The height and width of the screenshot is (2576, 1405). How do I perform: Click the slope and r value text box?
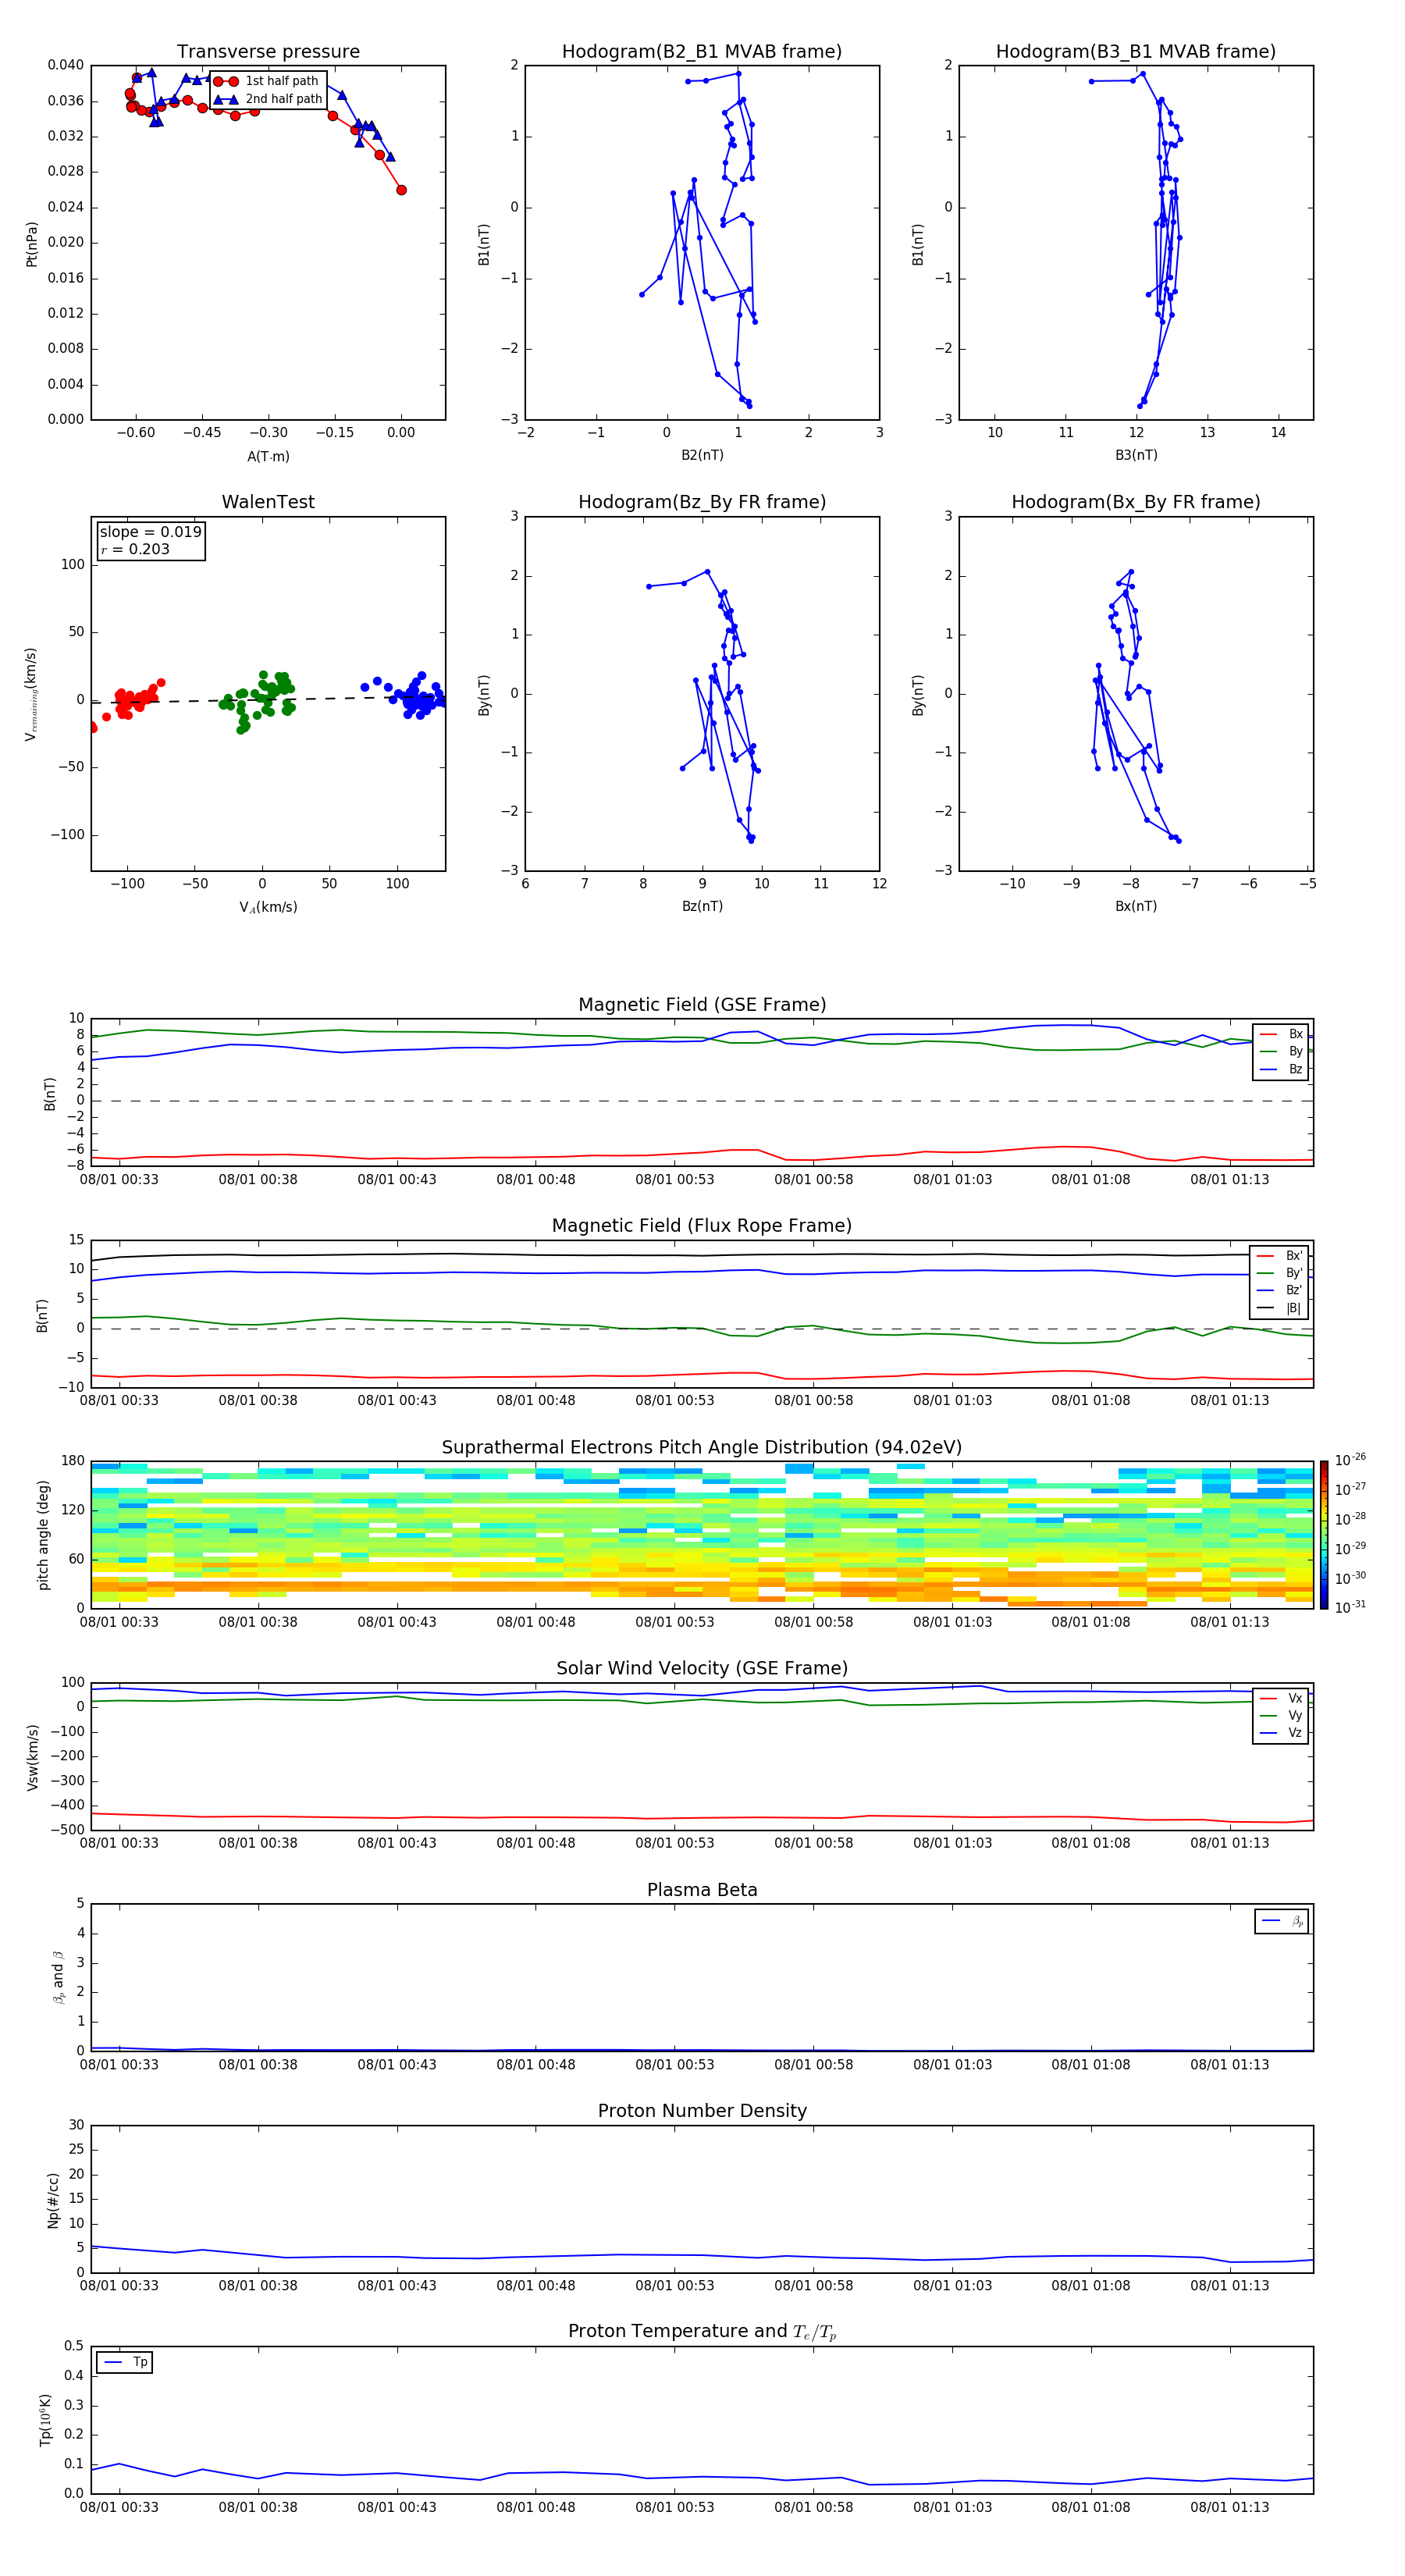151,540
